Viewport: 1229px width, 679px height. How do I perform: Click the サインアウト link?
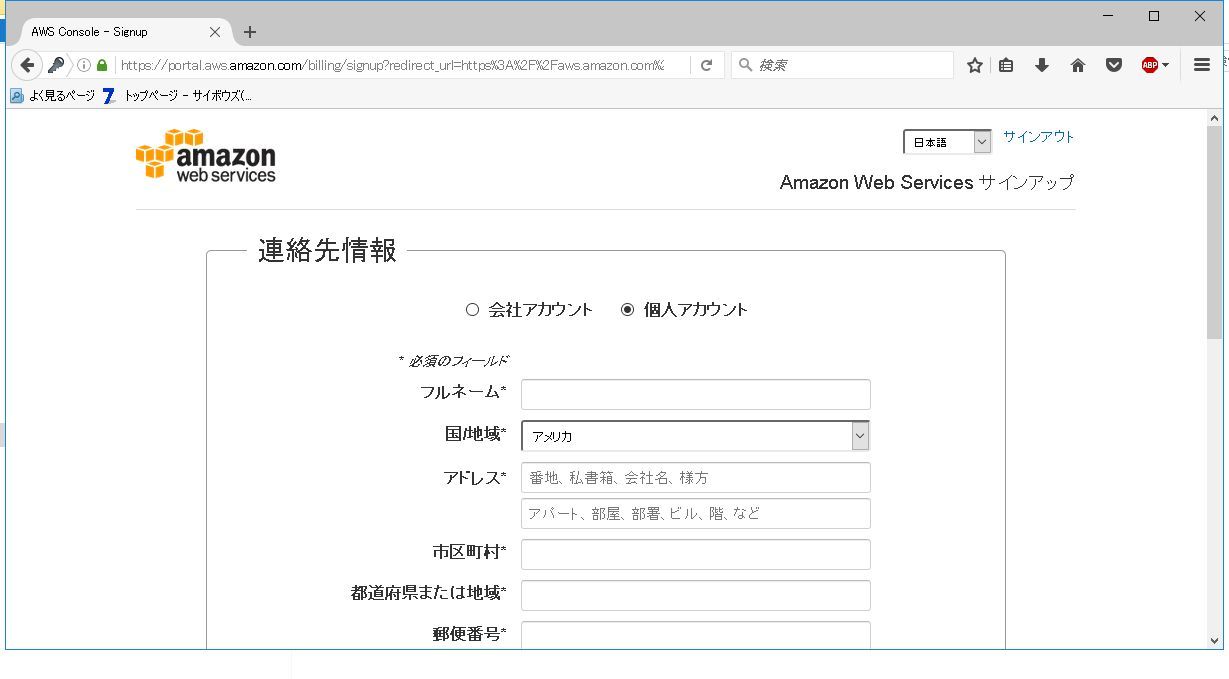pos(1038,137)
